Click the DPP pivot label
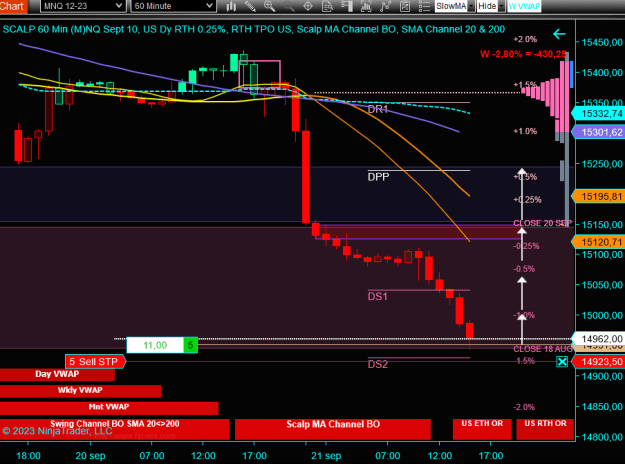Image resolution: width=625 pixels, height=464 pixels. point(378,177)
